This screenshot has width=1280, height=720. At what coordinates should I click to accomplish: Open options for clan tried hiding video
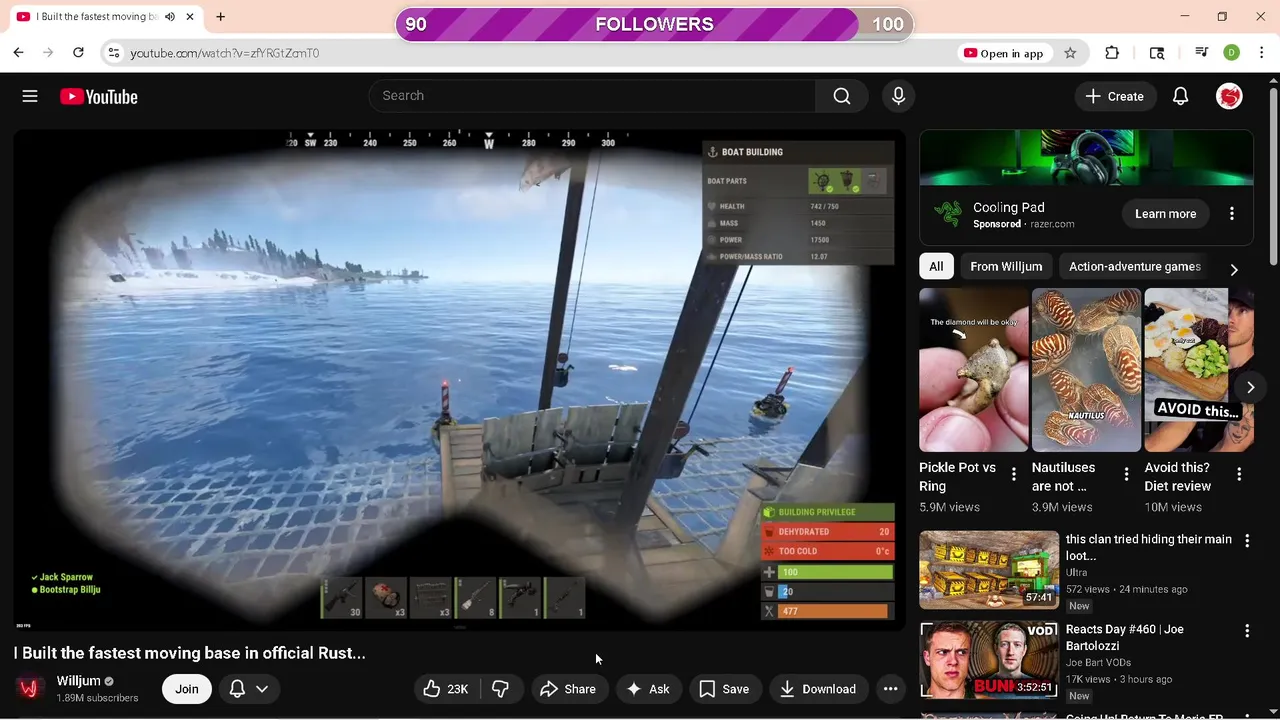(x=1247, y=541)
